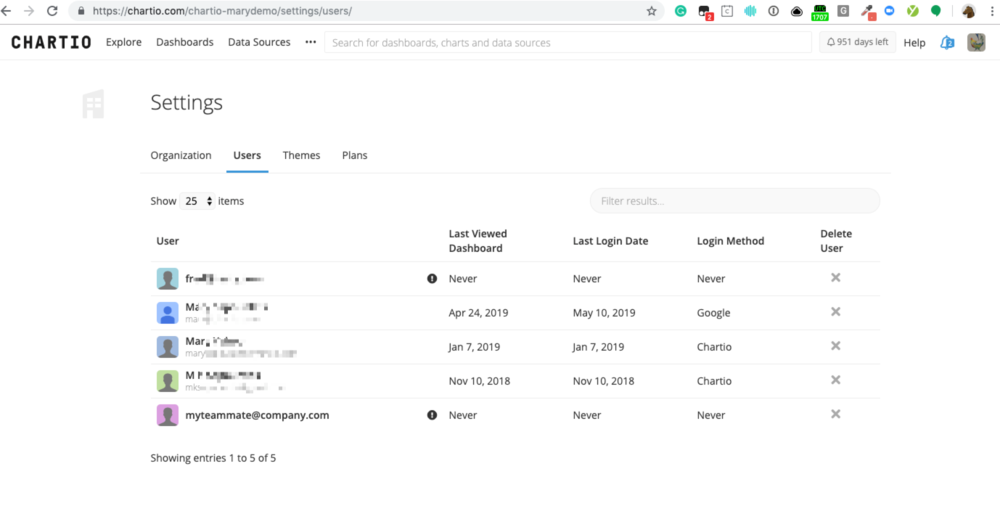The height and width of the screenshot is (519, 1000).
Task: Bookmark this page with the star icon
Action: [x=651, y=11]
